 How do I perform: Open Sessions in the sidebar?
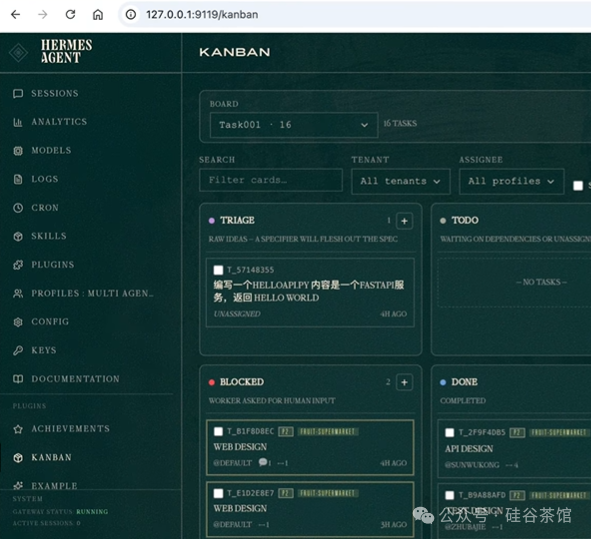(55, 93)
